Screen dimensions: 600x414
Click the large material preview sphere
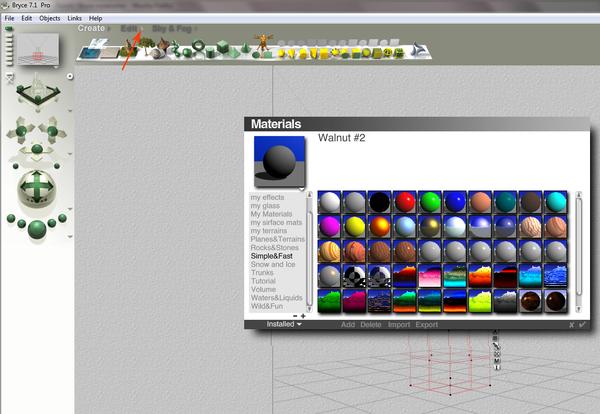pos(279,161)
